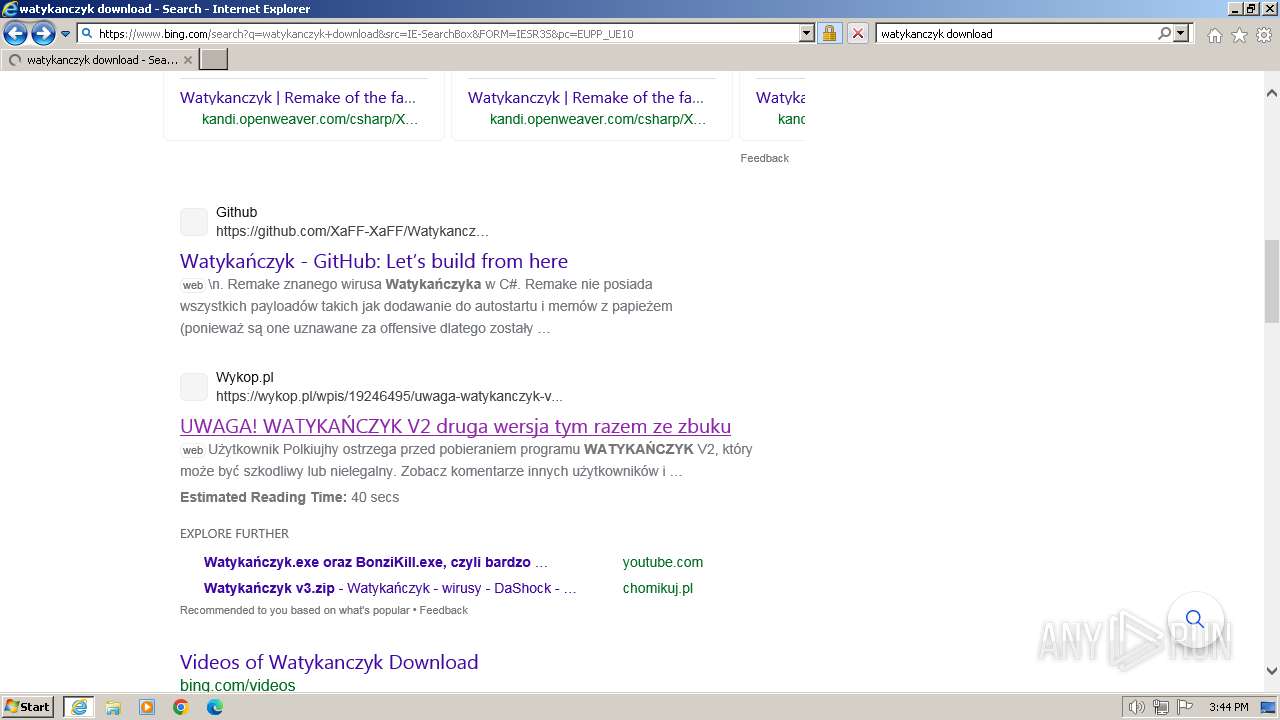
Task: Click the wykop.pl/wpis/19246495 URL text
Action: tap(389, 396)
